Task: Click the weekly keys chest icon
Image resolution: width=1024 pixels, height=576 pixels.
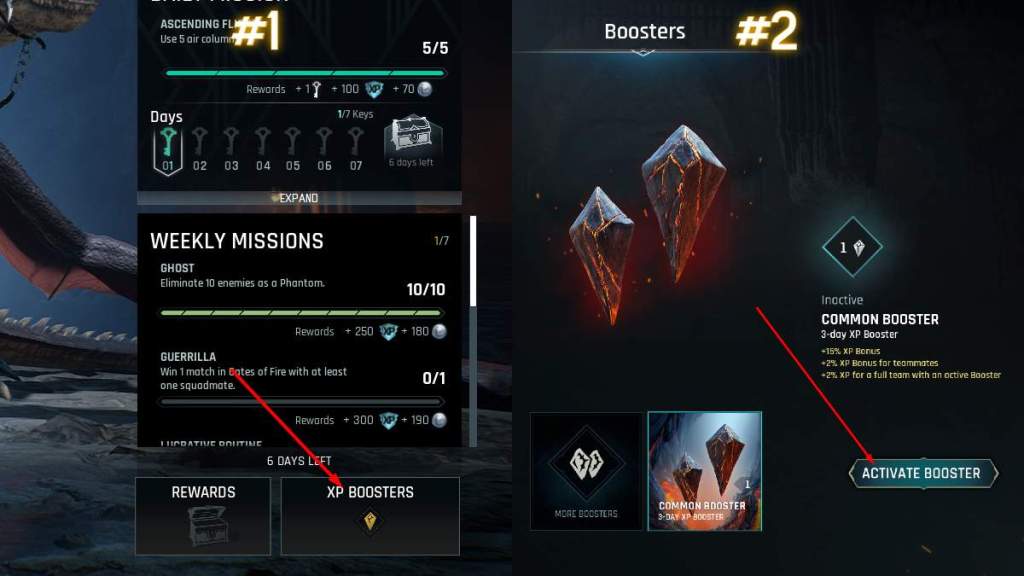Action: [x=411, y=135]
